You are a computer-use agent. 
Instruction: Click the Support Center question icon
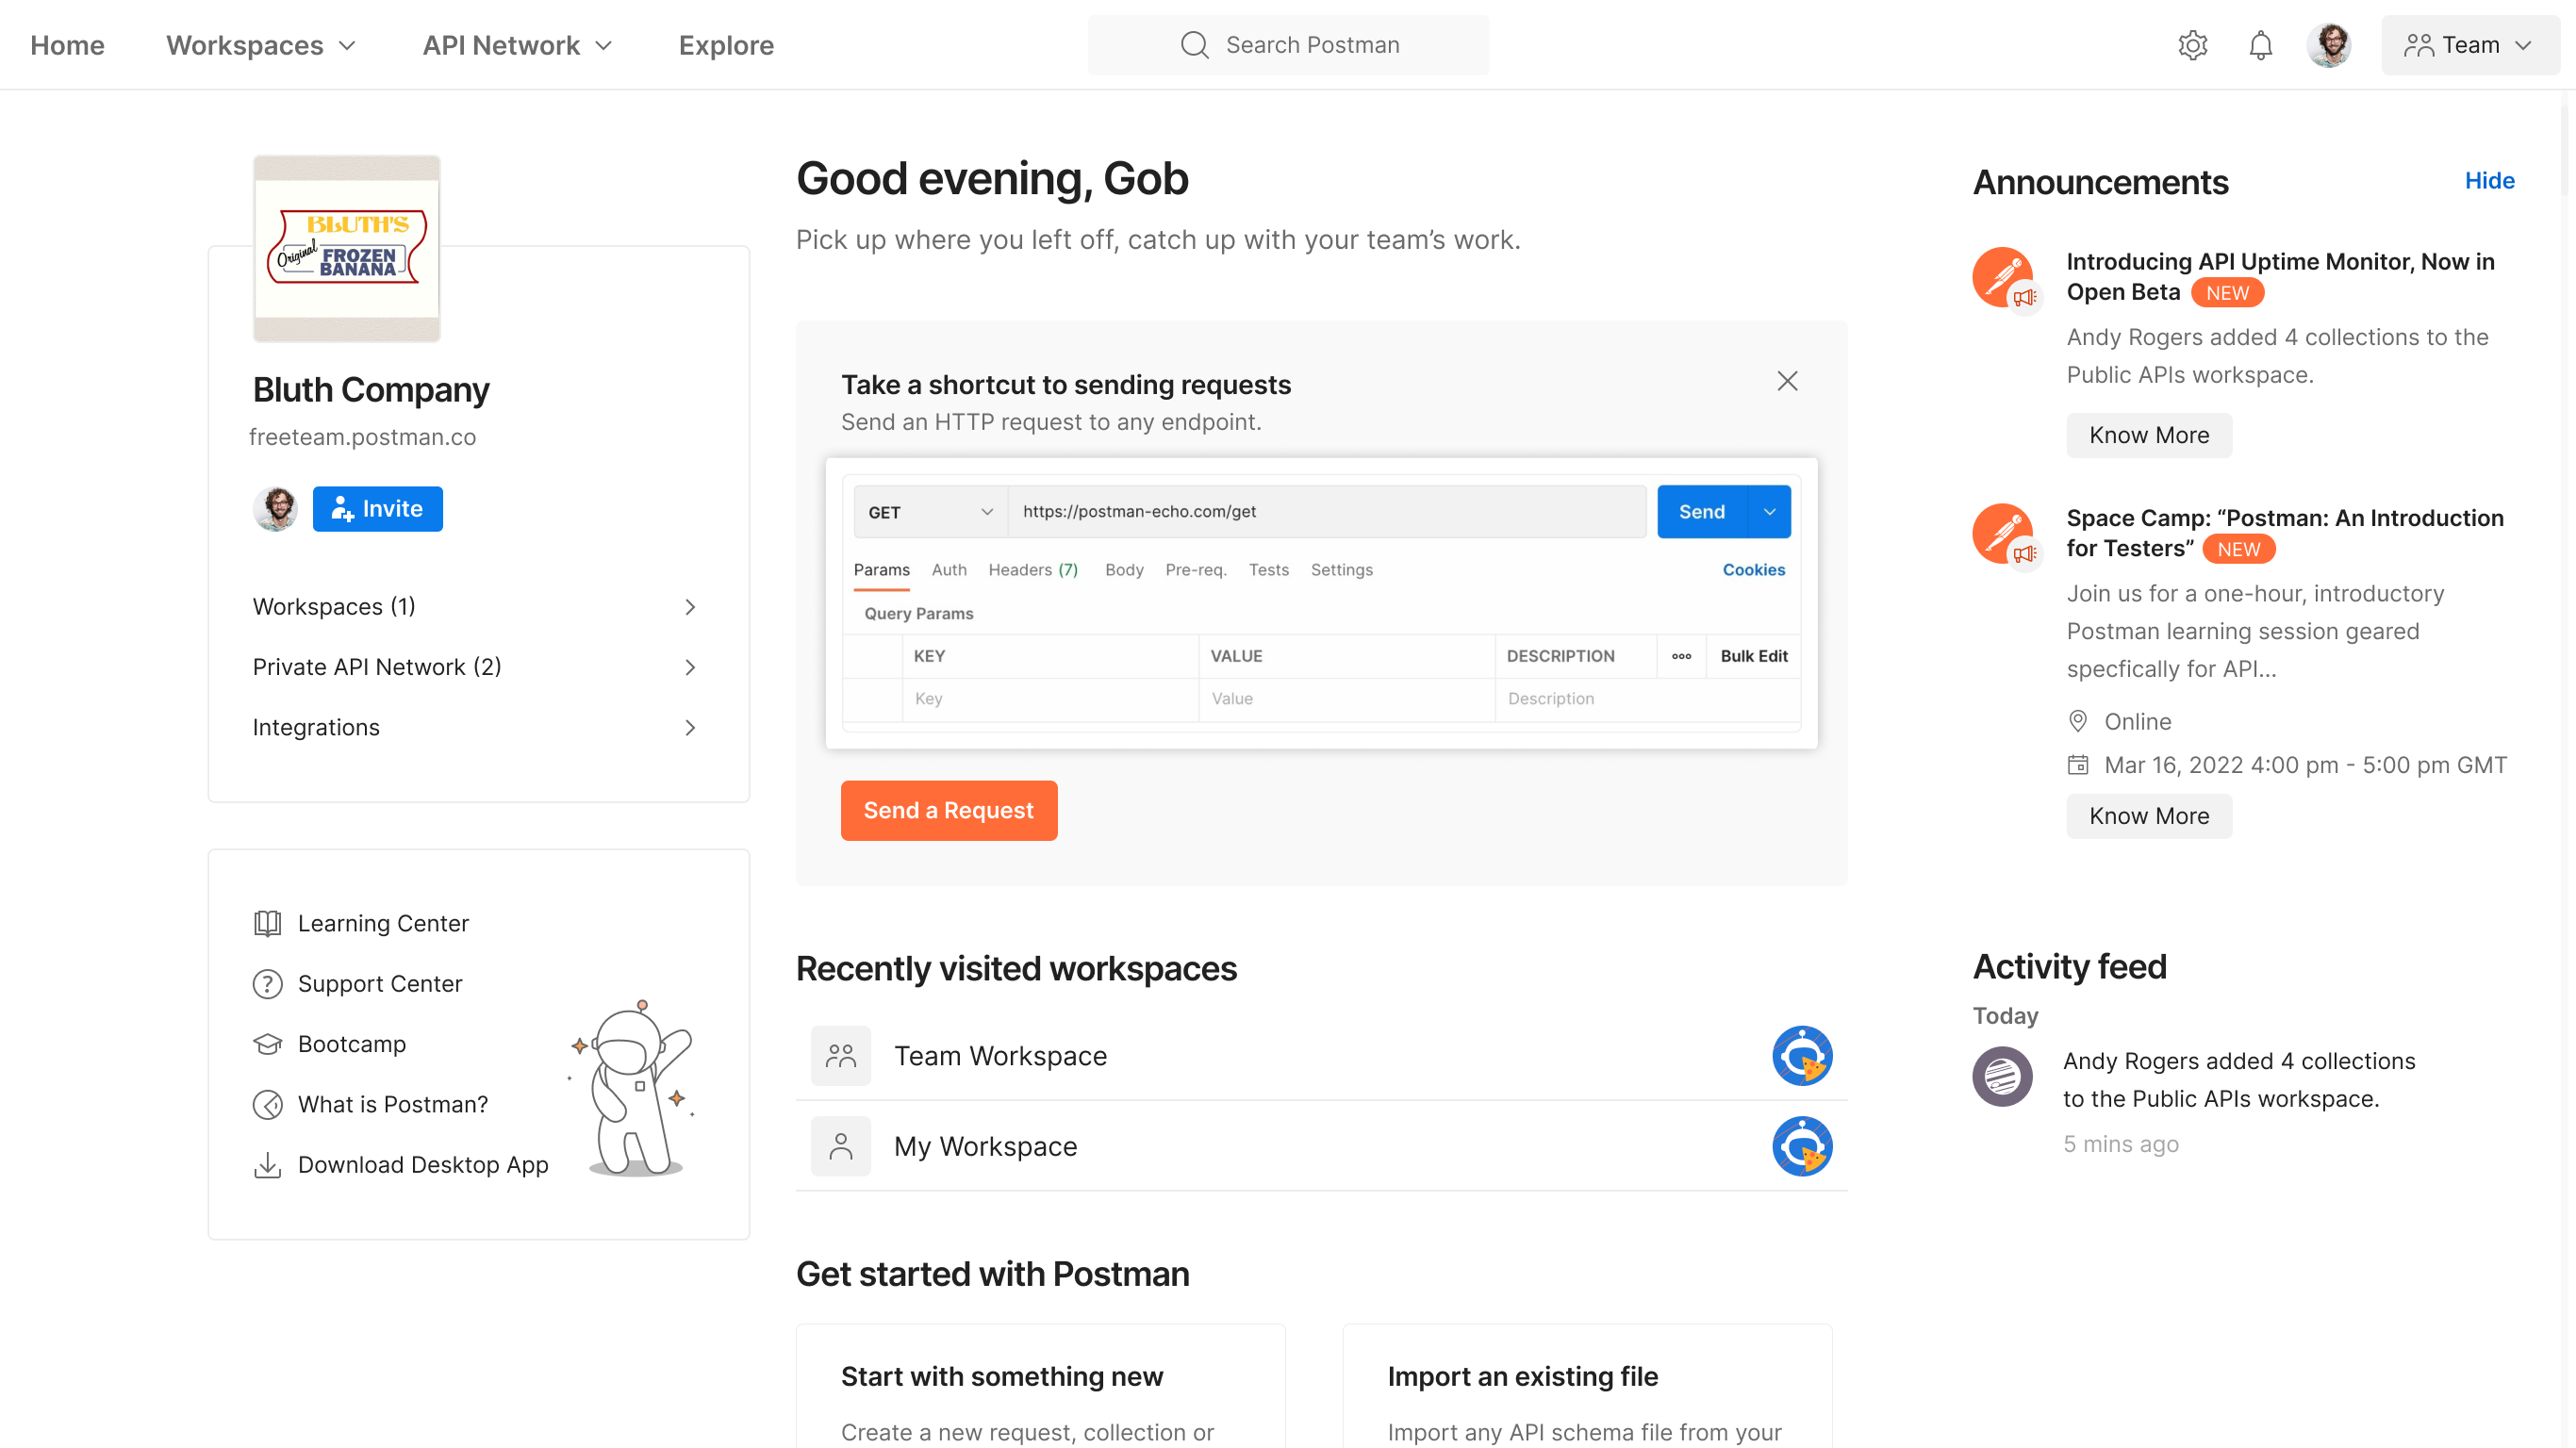(267, 984)
